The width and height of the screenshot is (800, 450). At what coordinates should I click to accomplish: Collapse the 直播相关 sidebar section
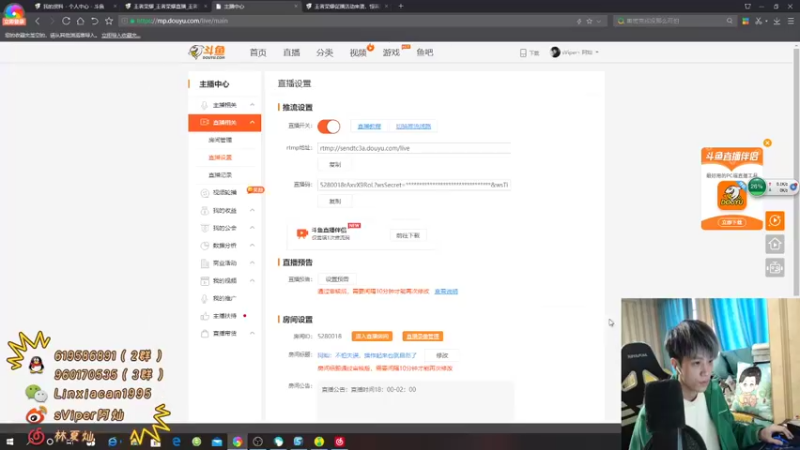pos(252,122)
